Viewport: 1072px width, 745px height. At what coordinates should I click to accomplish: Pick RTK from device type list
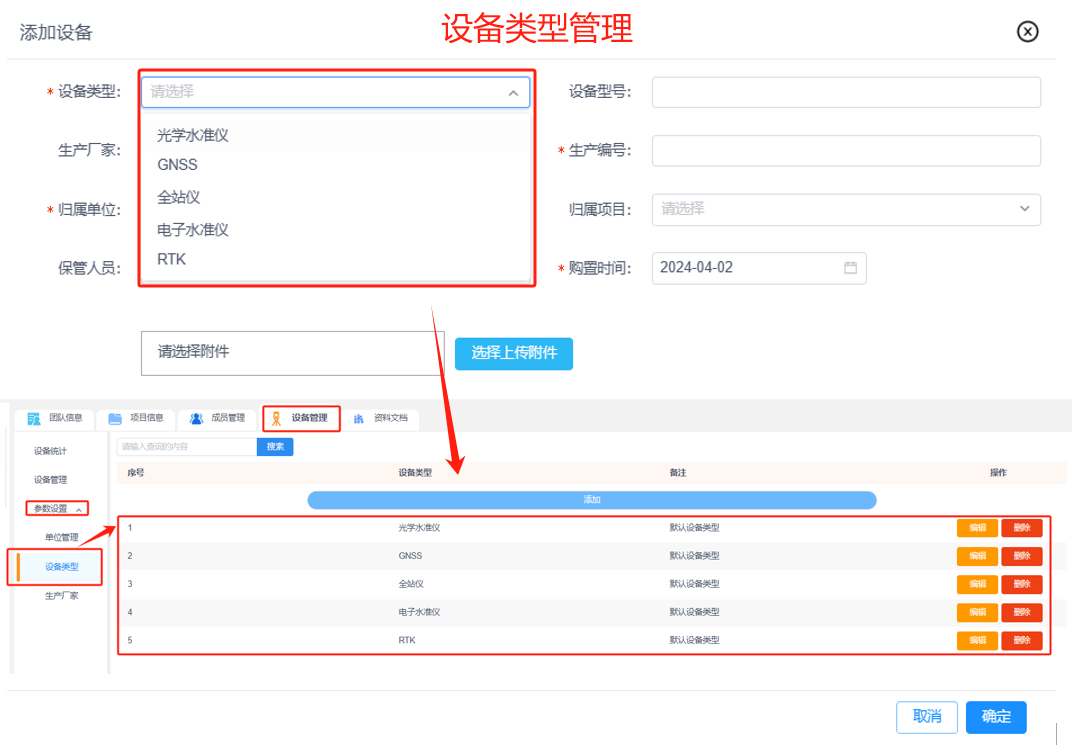tap(172, 259)
